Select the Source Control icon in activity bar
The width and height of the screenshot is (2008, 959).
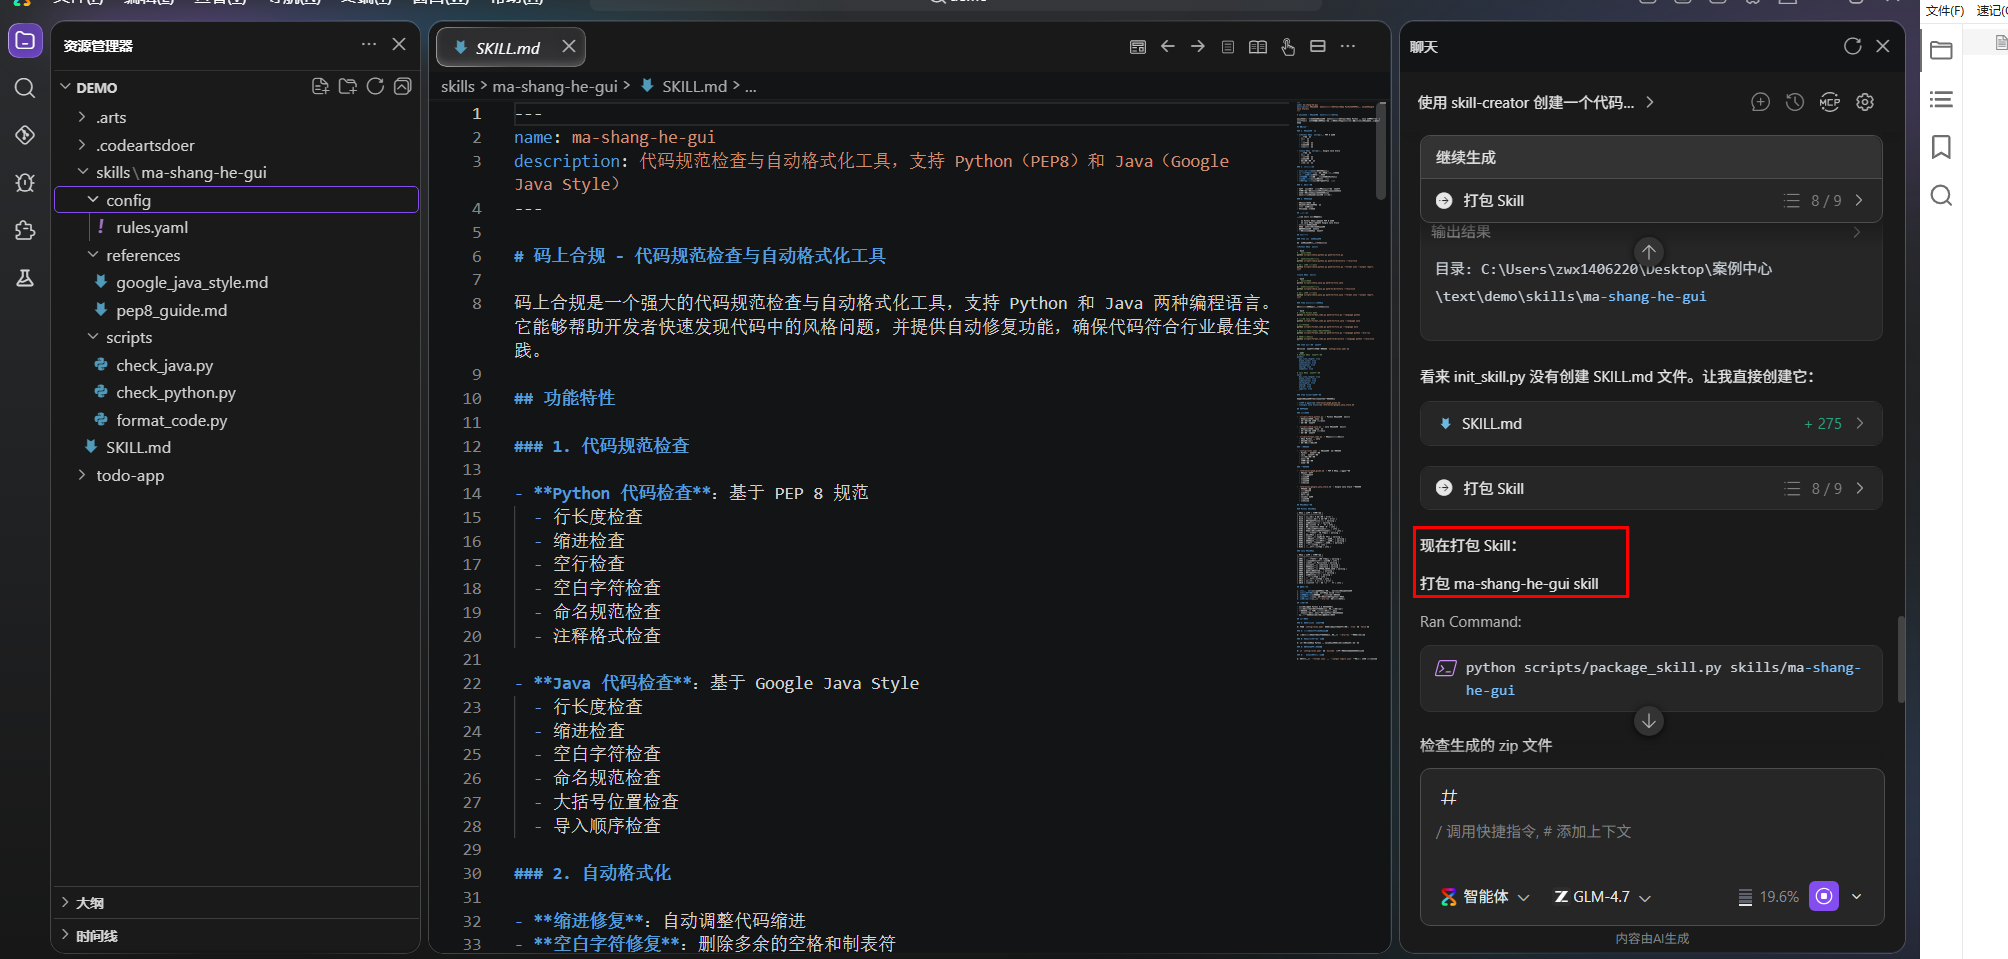click(24, 135)
